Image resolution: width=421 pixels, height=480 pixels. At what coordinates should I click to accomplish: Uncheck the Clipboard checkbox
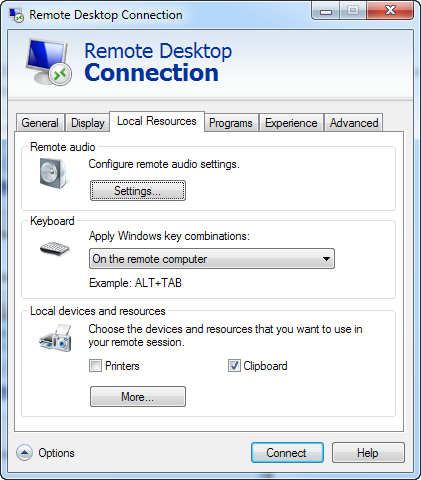(234, 366)
